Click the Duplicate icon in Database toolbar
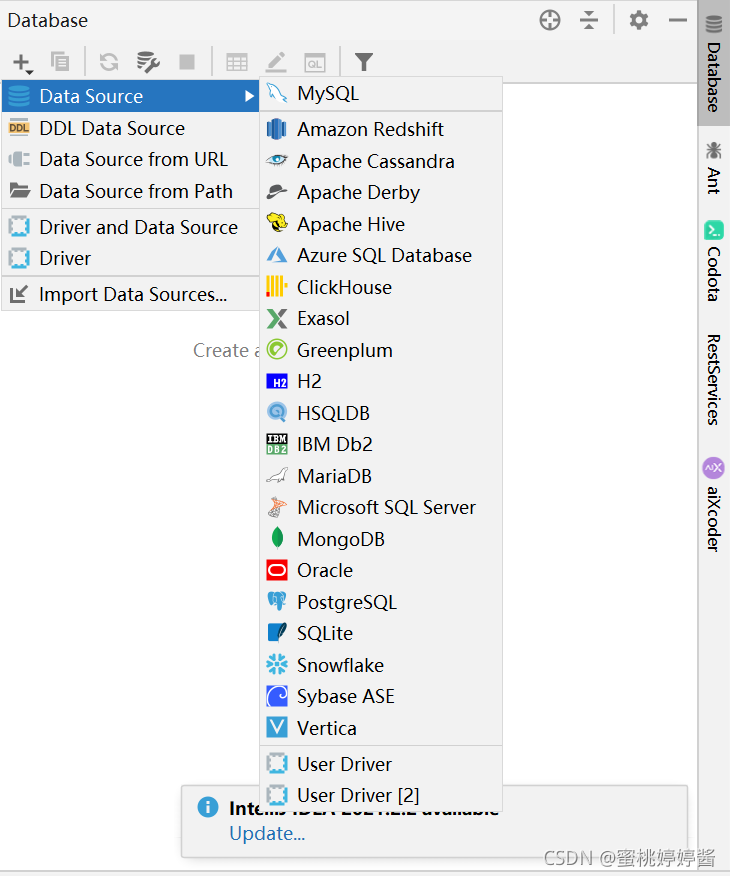 (60, 62)
